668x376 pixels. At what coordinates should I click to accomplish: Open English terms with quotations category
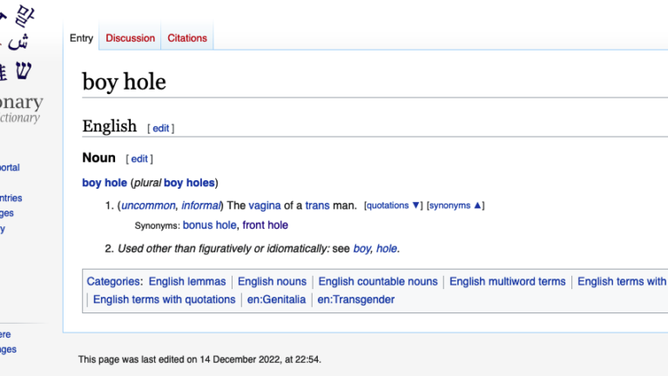click(164, 299)
